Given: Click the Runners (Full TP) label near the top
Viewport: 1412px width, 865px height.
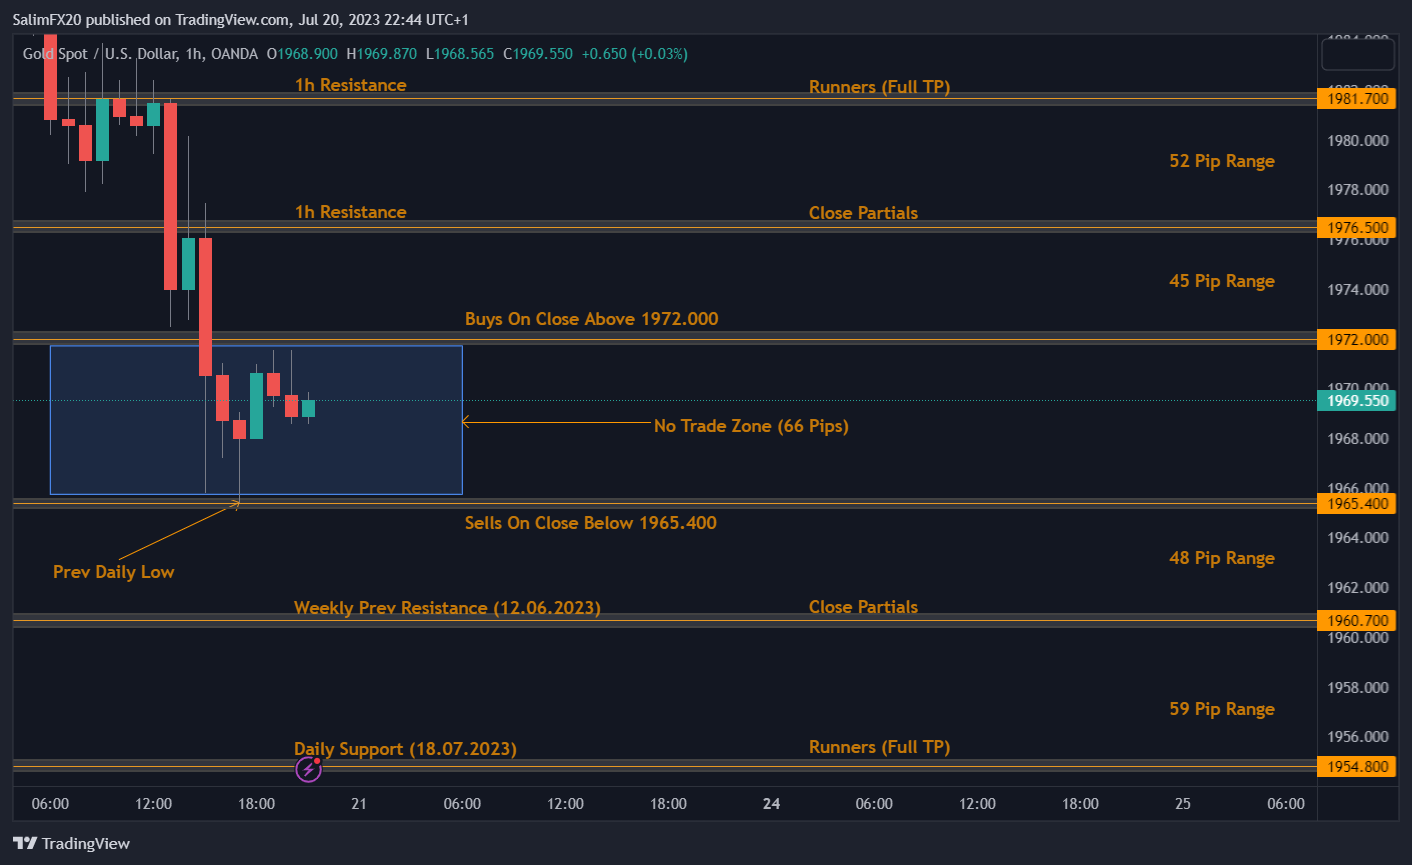Looking at the screenshot, I should click(879, 86).
